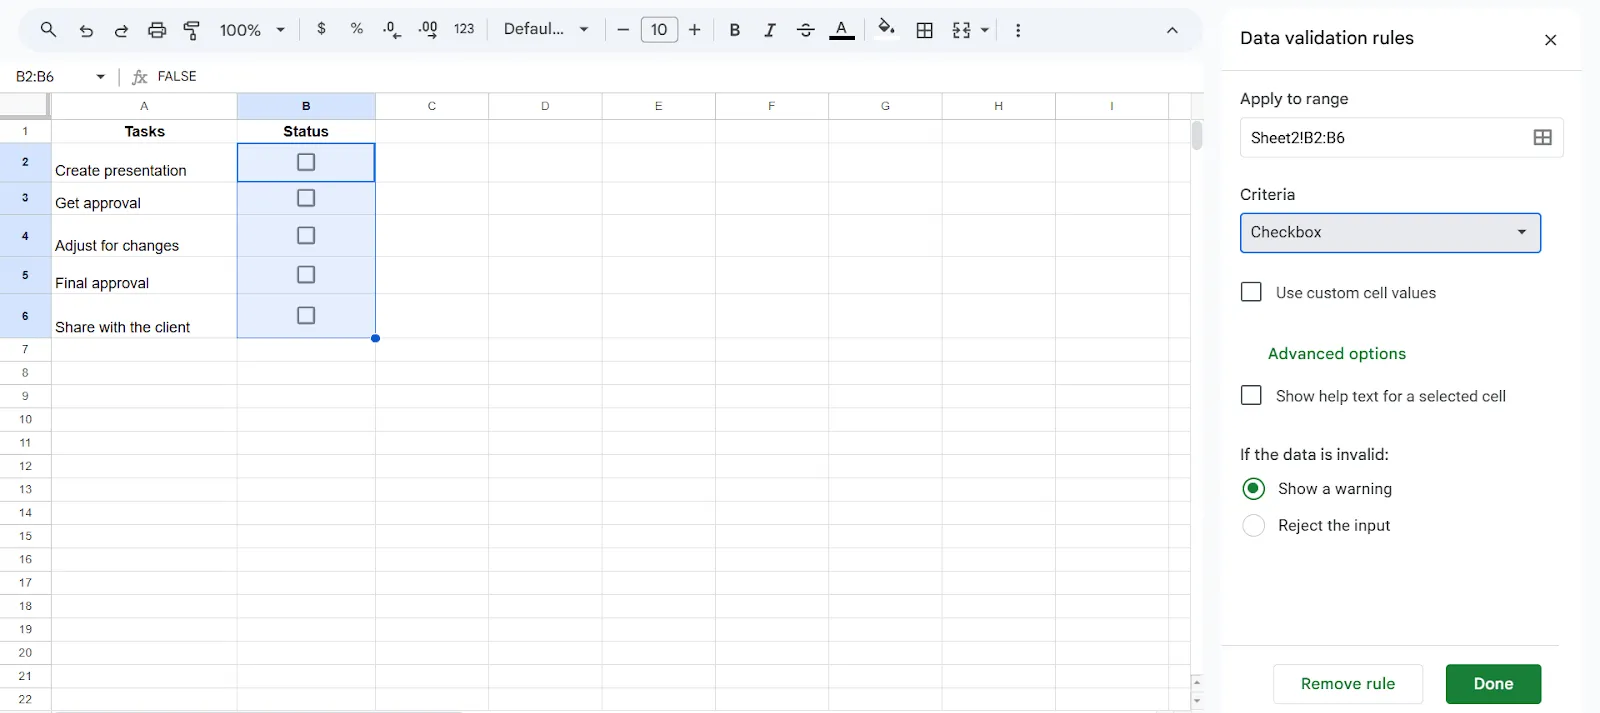The height and width of the screenshot is (713, 1600).
Task: Check the Share with the client box
Action: pos(306,315)
